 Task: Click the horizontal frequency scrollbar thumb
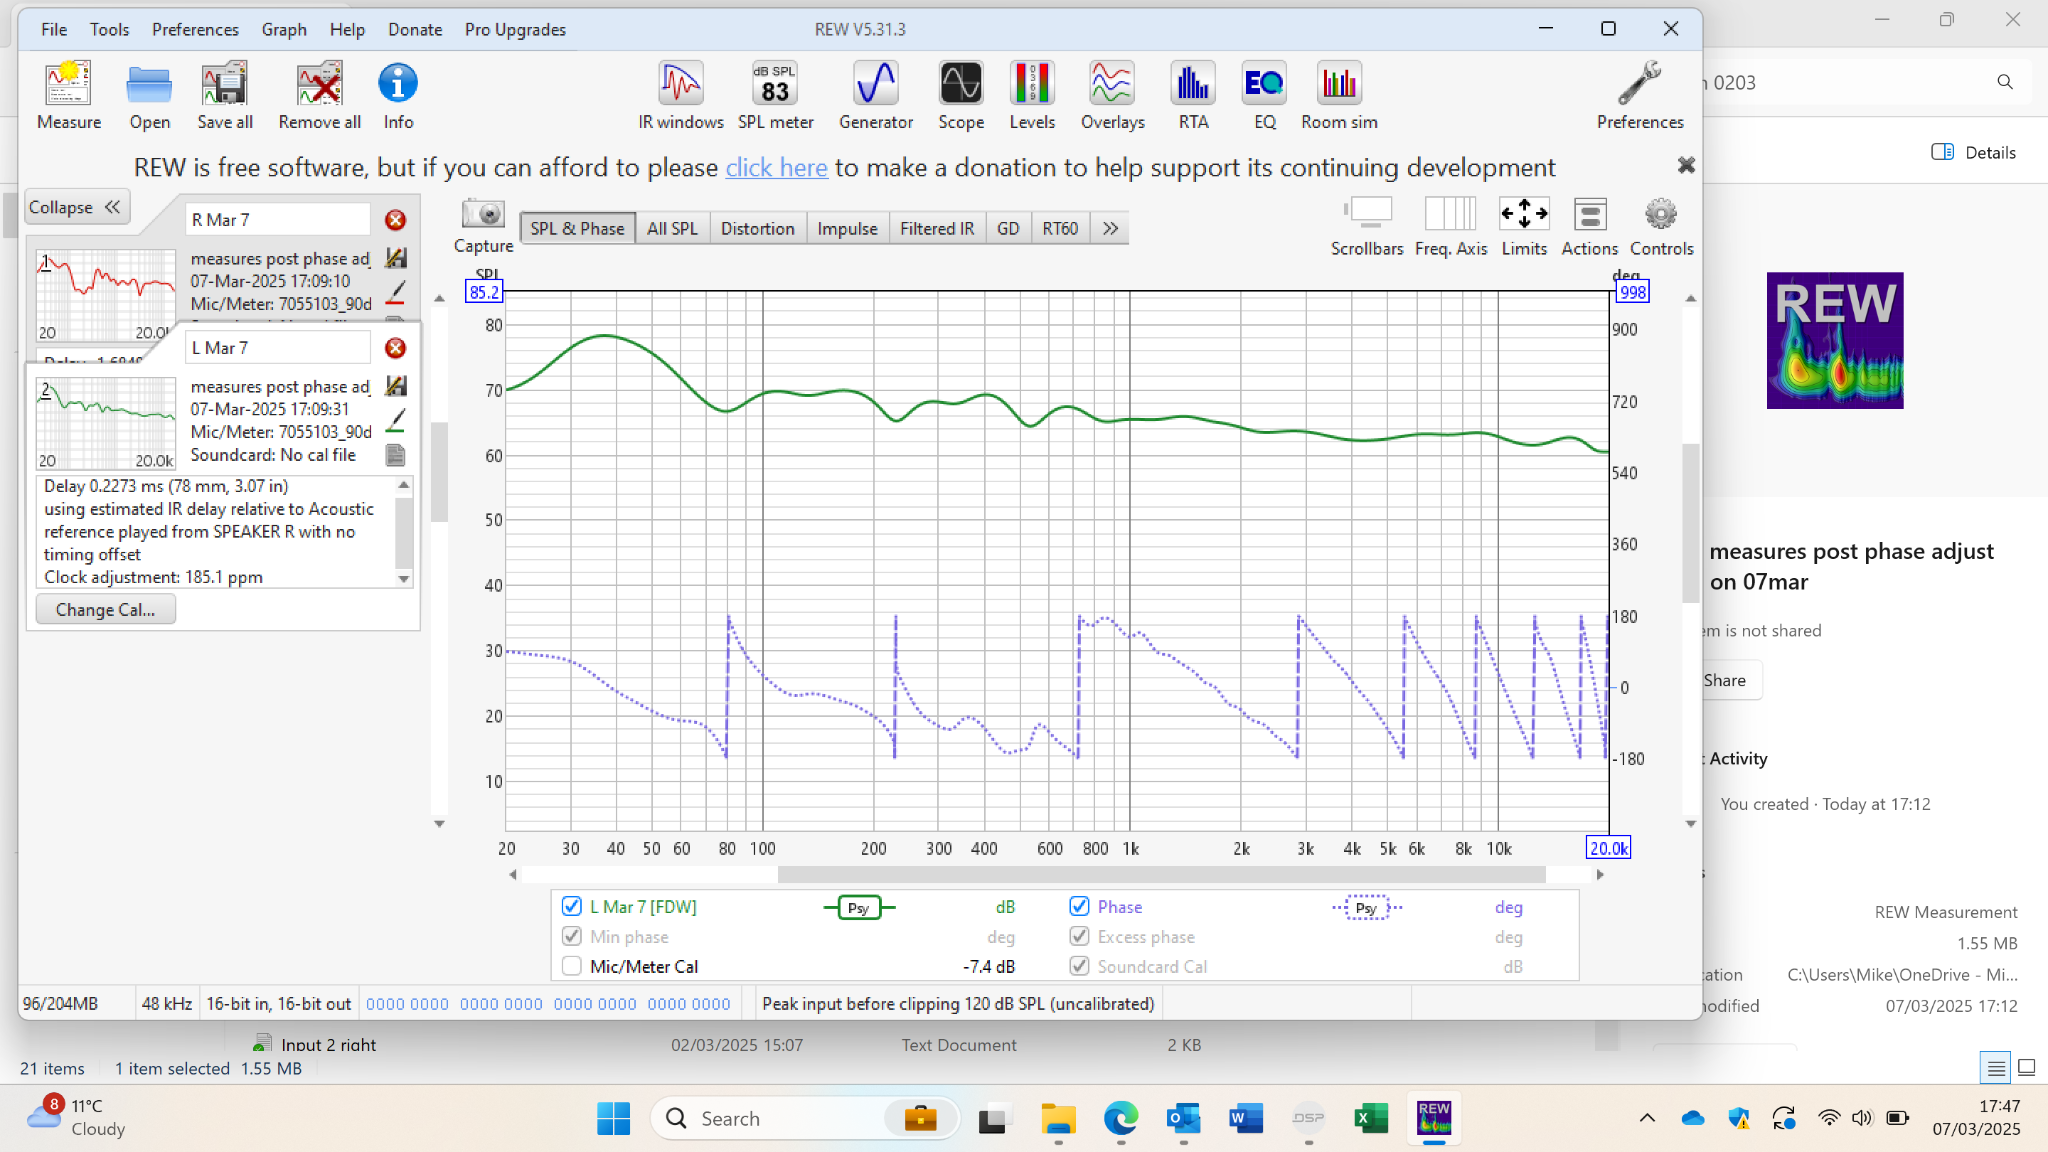(x=1161, y=875)
